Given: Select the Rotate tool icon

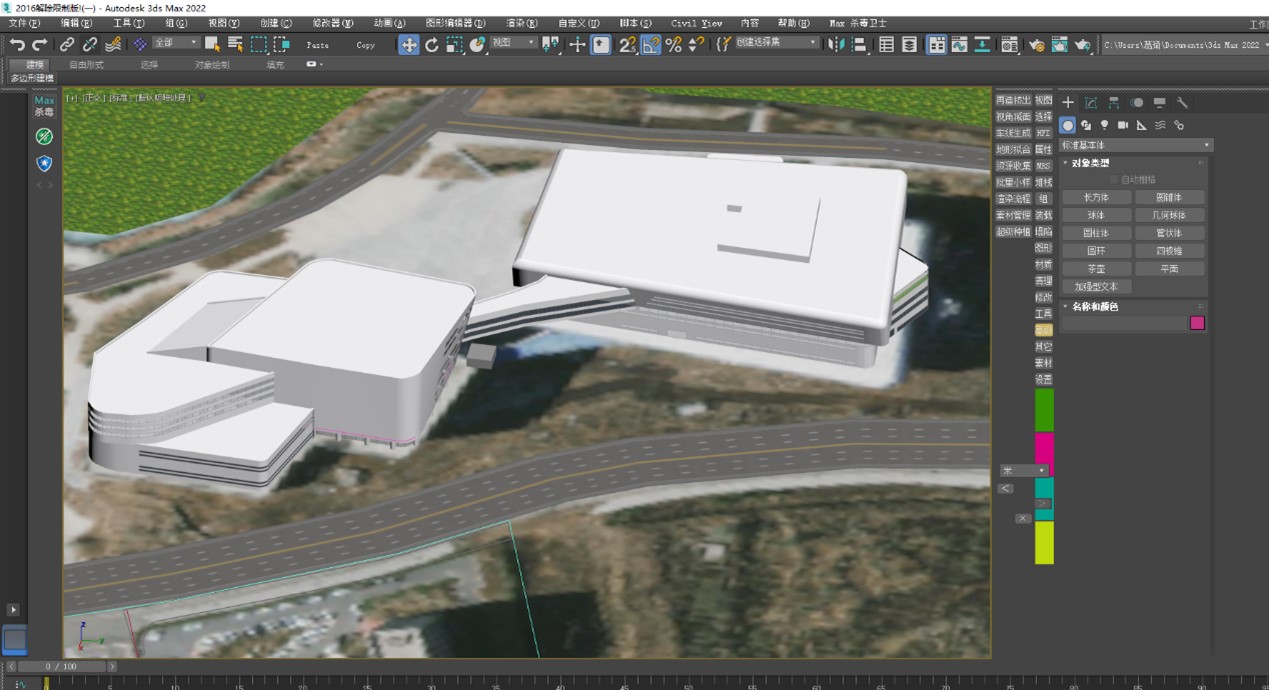Looking at the screenshot, I should point(432,45).
